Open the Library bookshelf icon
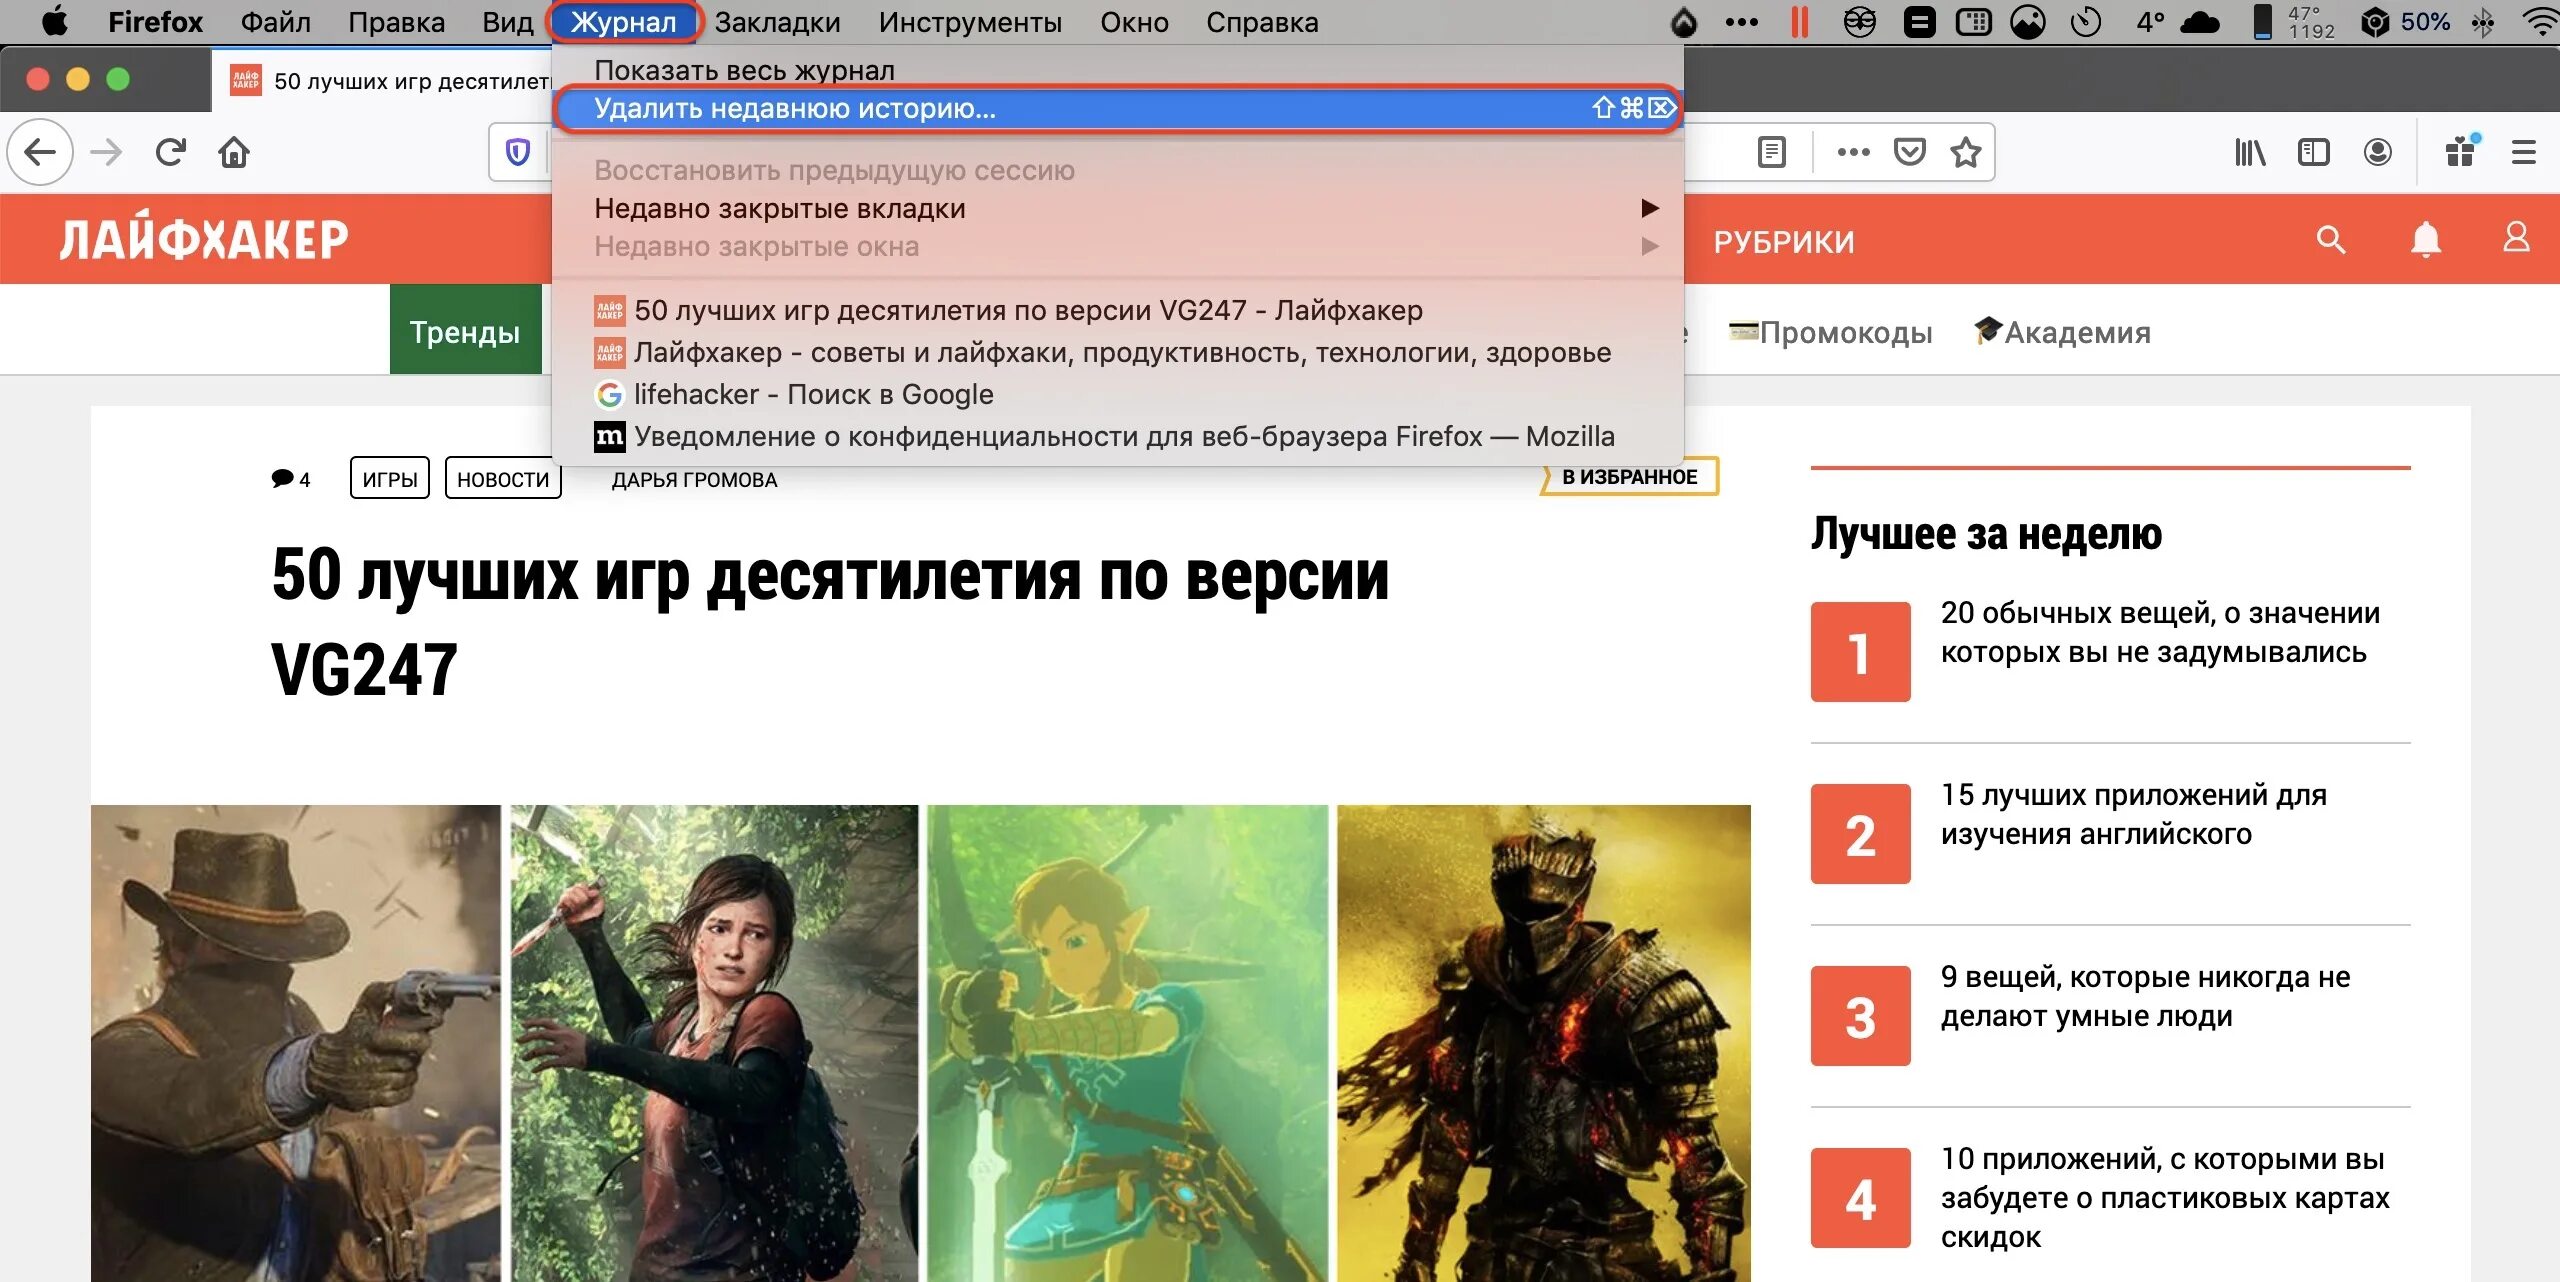Image resolution: width=2560 pixels, height=1282 pixels. (2250, 152)
